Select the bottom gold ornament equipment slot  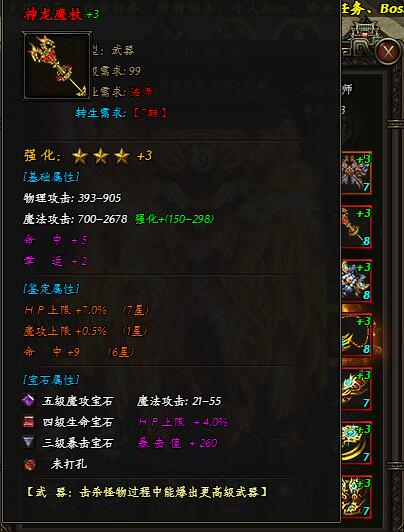pos(357,497)
